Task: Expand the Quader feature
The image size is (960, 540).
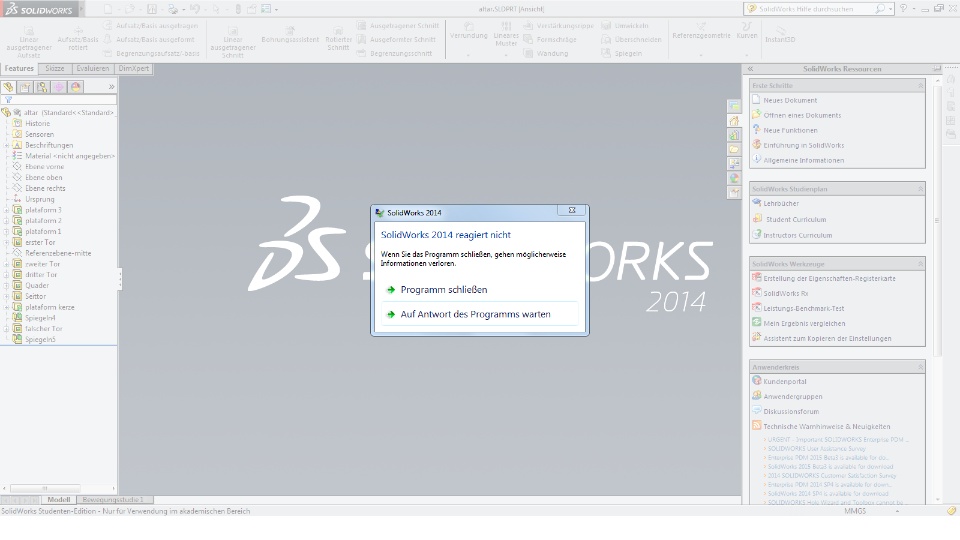Action: coord(6,285)
